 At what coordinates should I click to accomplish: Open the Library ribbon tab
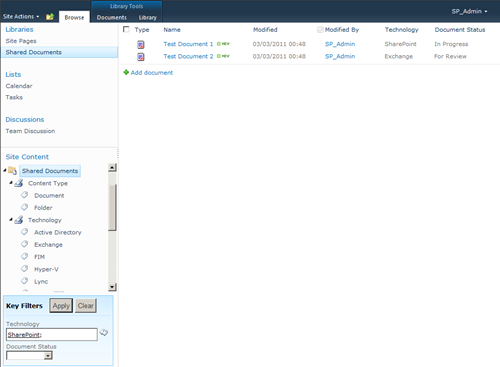148,18
